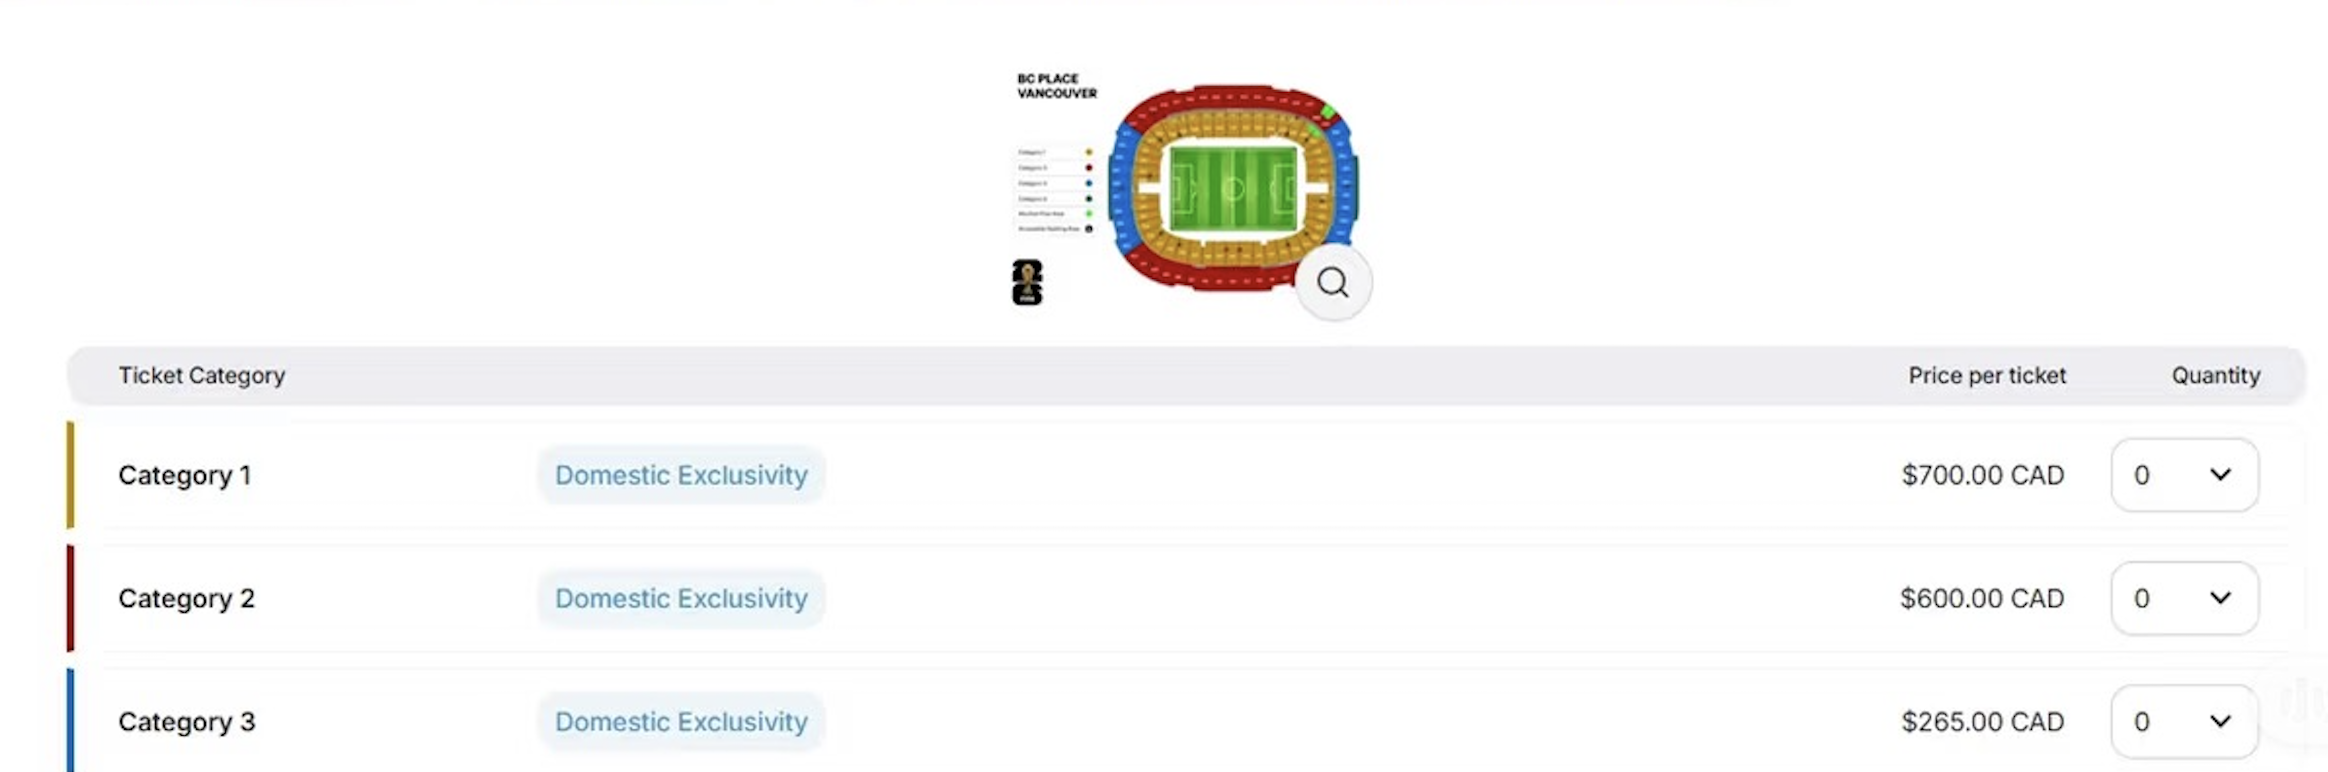
Task: Click the Domestic Exclusivity badge on Category 3
Action: pos(681,721)
